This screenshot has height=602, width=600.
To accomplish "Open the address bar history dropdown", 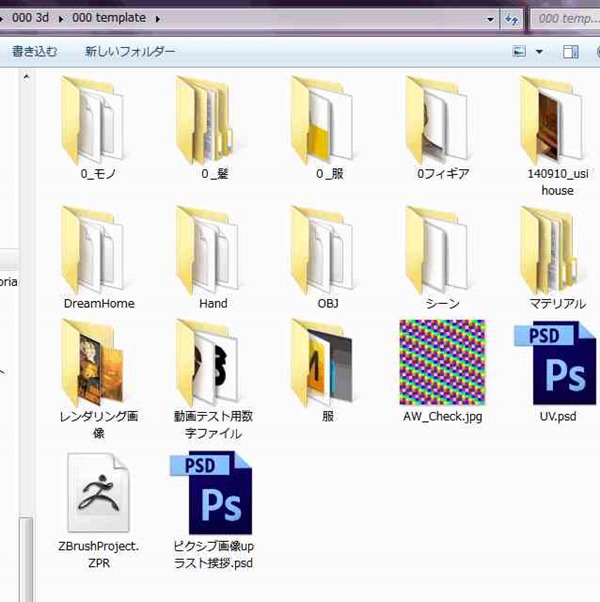I will click(x=489, y=19).
